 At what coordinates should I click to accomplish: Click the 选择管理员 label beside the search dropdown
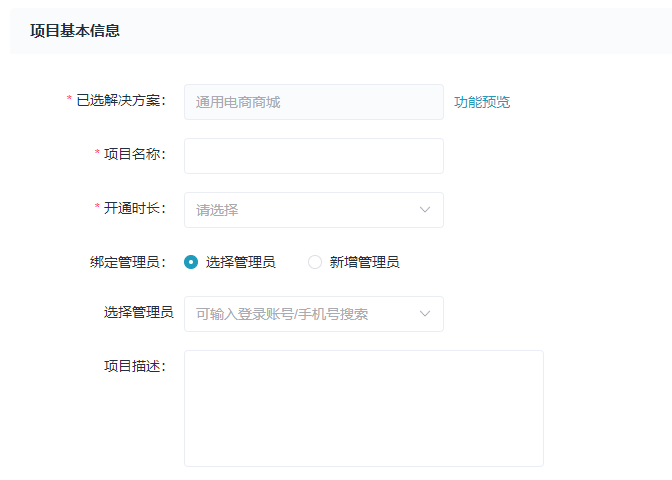[x=138, y=312]
